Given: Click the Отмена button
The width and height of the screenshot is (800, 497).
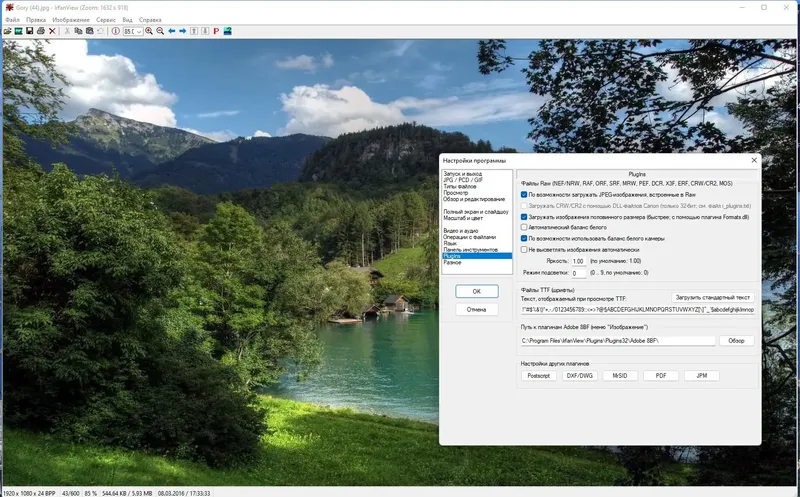Looking at the screenshot, I should tap(477, 309).
